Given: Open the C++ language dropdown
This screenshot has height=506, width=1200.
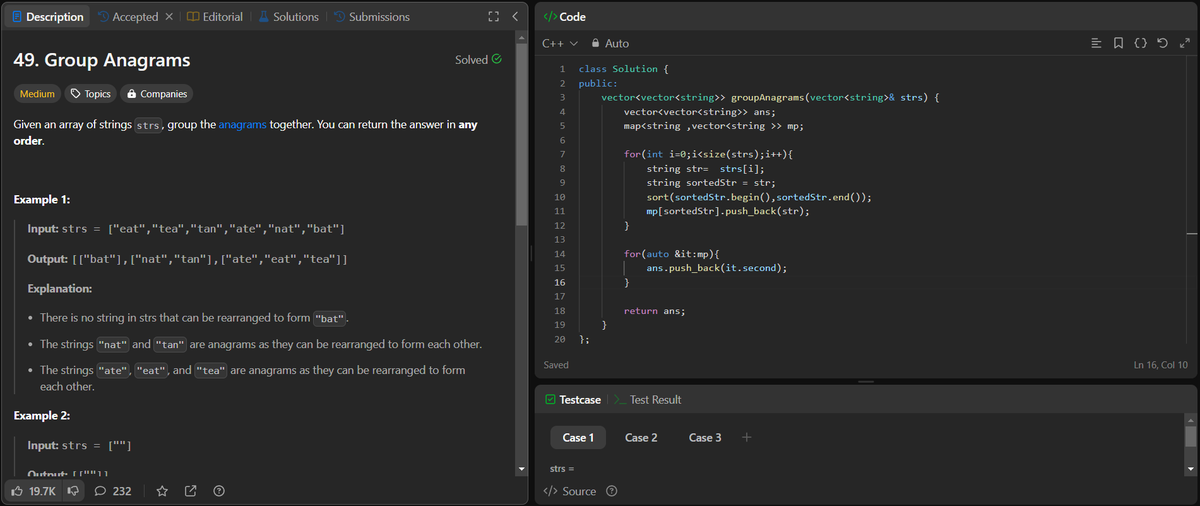Looking at the screenshot, I should (560, 44).
